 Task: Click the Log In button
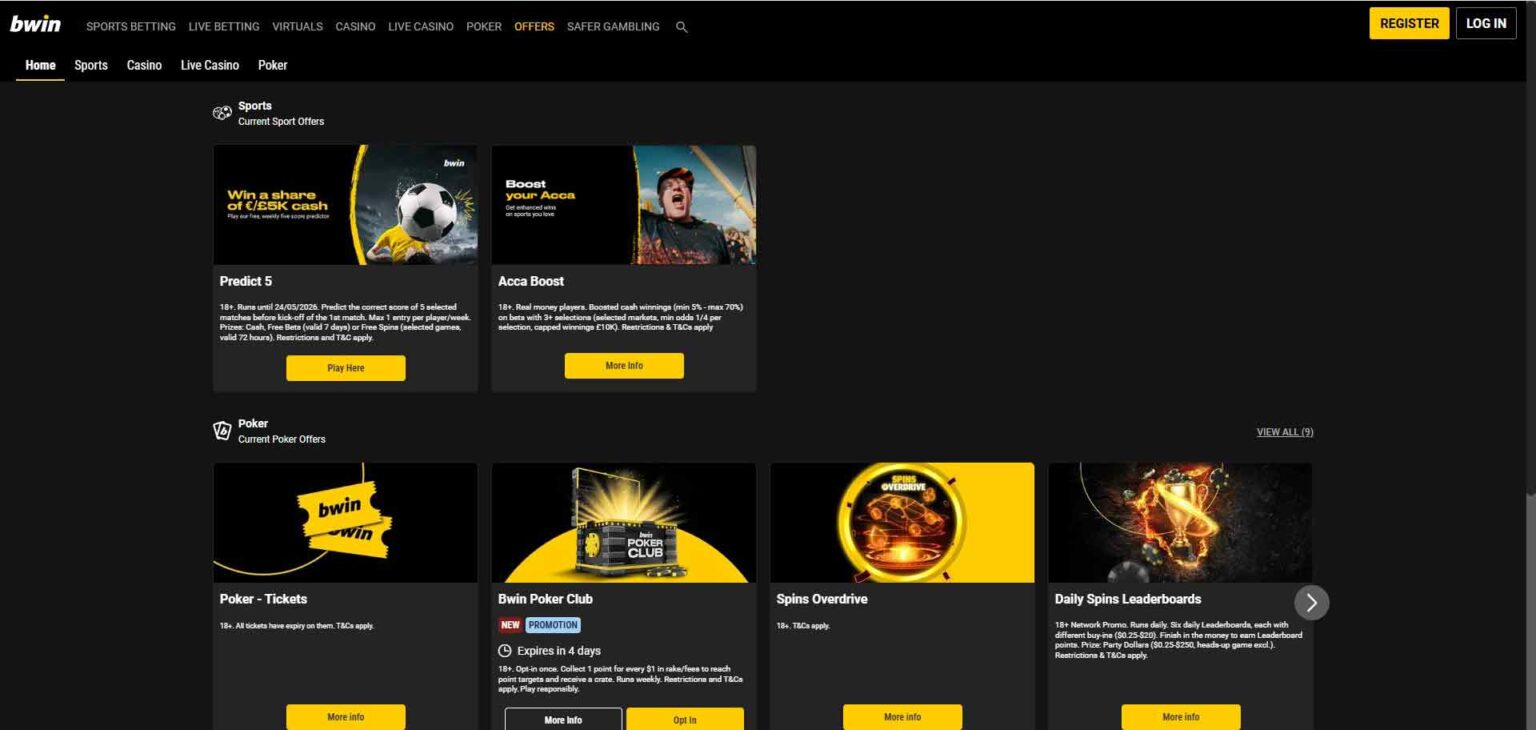pyautogui.click(x=1486, y=23)
